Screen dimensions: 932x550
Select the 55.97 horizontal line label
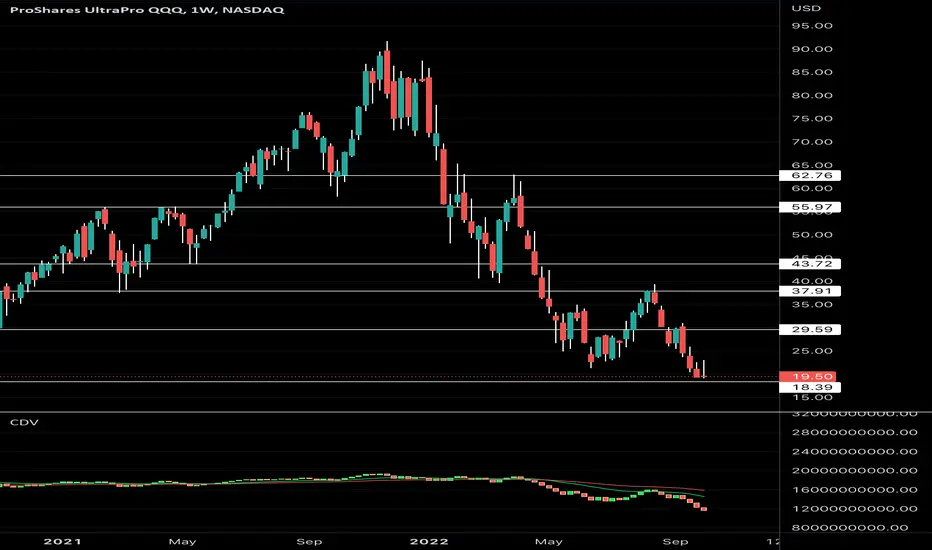pos(810,208)
